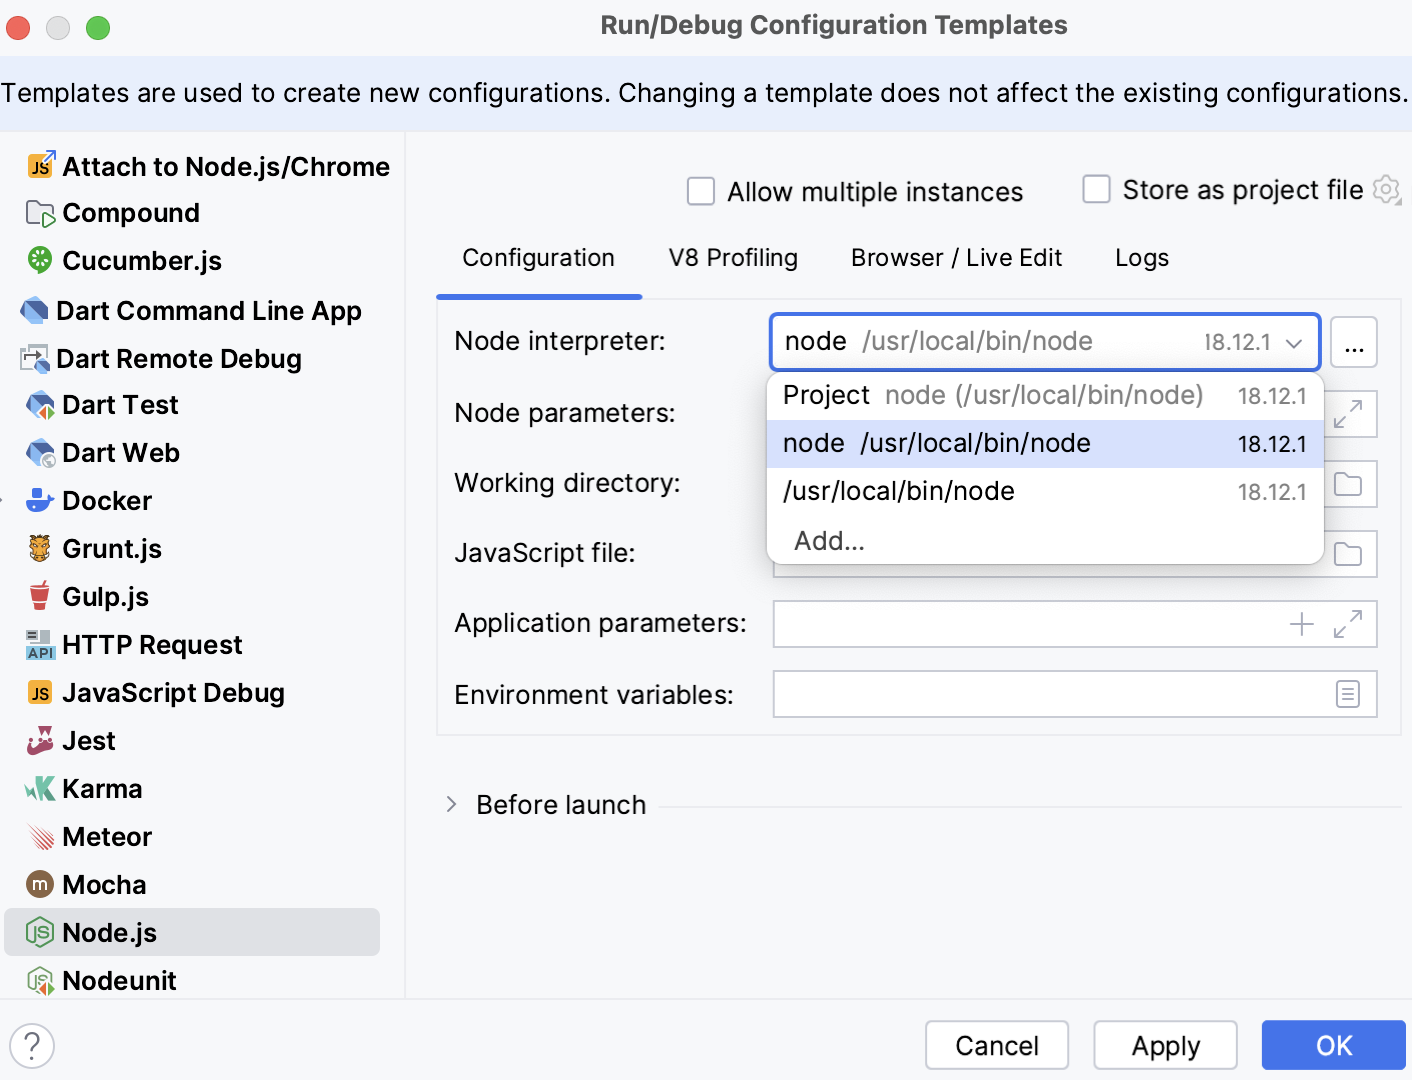Open the settings gear next to Store as project file
This screenshot has width=1412, height=1080.
click(x=1387, y=190)
